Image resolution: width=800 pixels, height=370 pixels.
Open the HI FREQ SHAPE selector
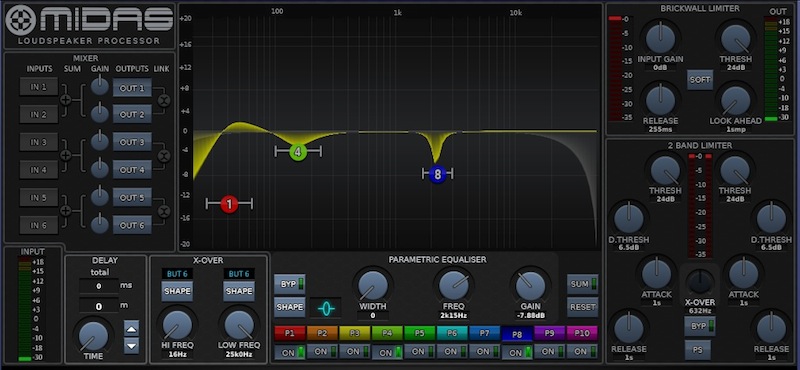coord(177,291)
